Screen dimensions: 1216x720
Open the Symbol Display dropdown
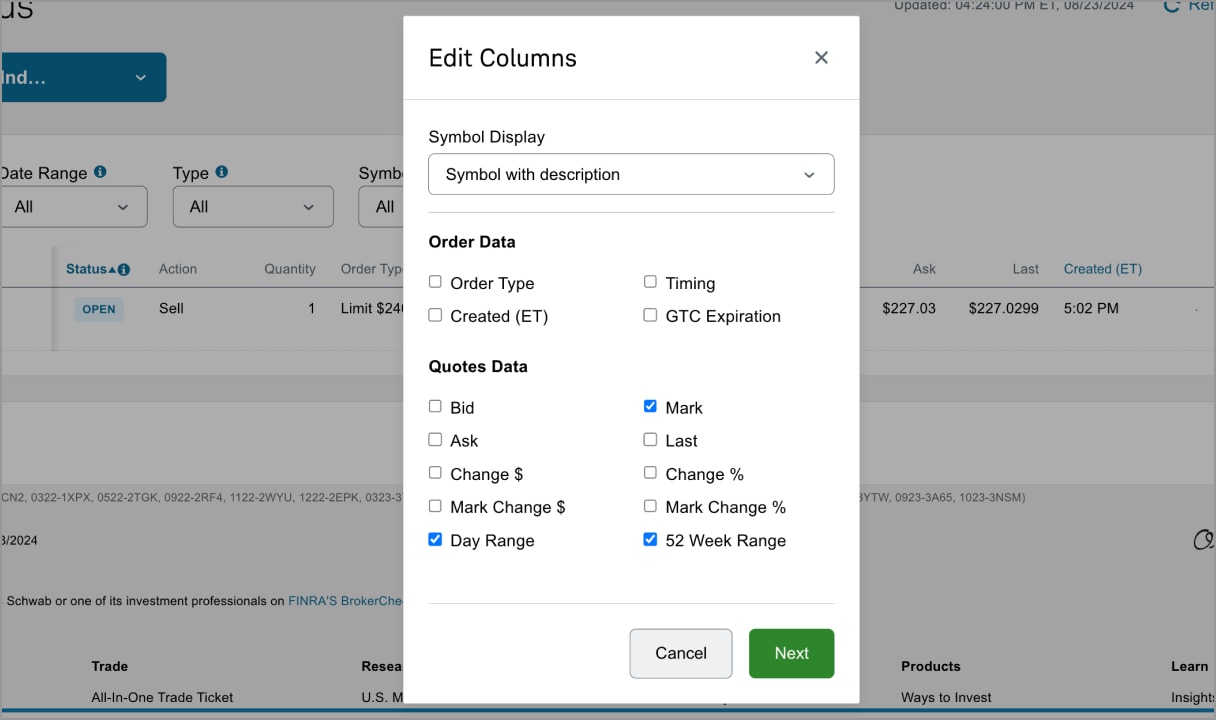(631, 174)
